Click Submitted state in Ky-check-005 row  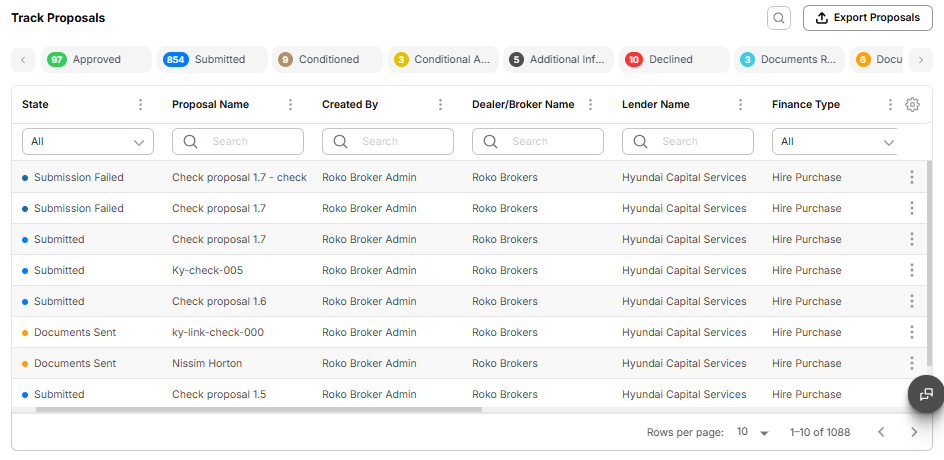[x=59, y=270]
